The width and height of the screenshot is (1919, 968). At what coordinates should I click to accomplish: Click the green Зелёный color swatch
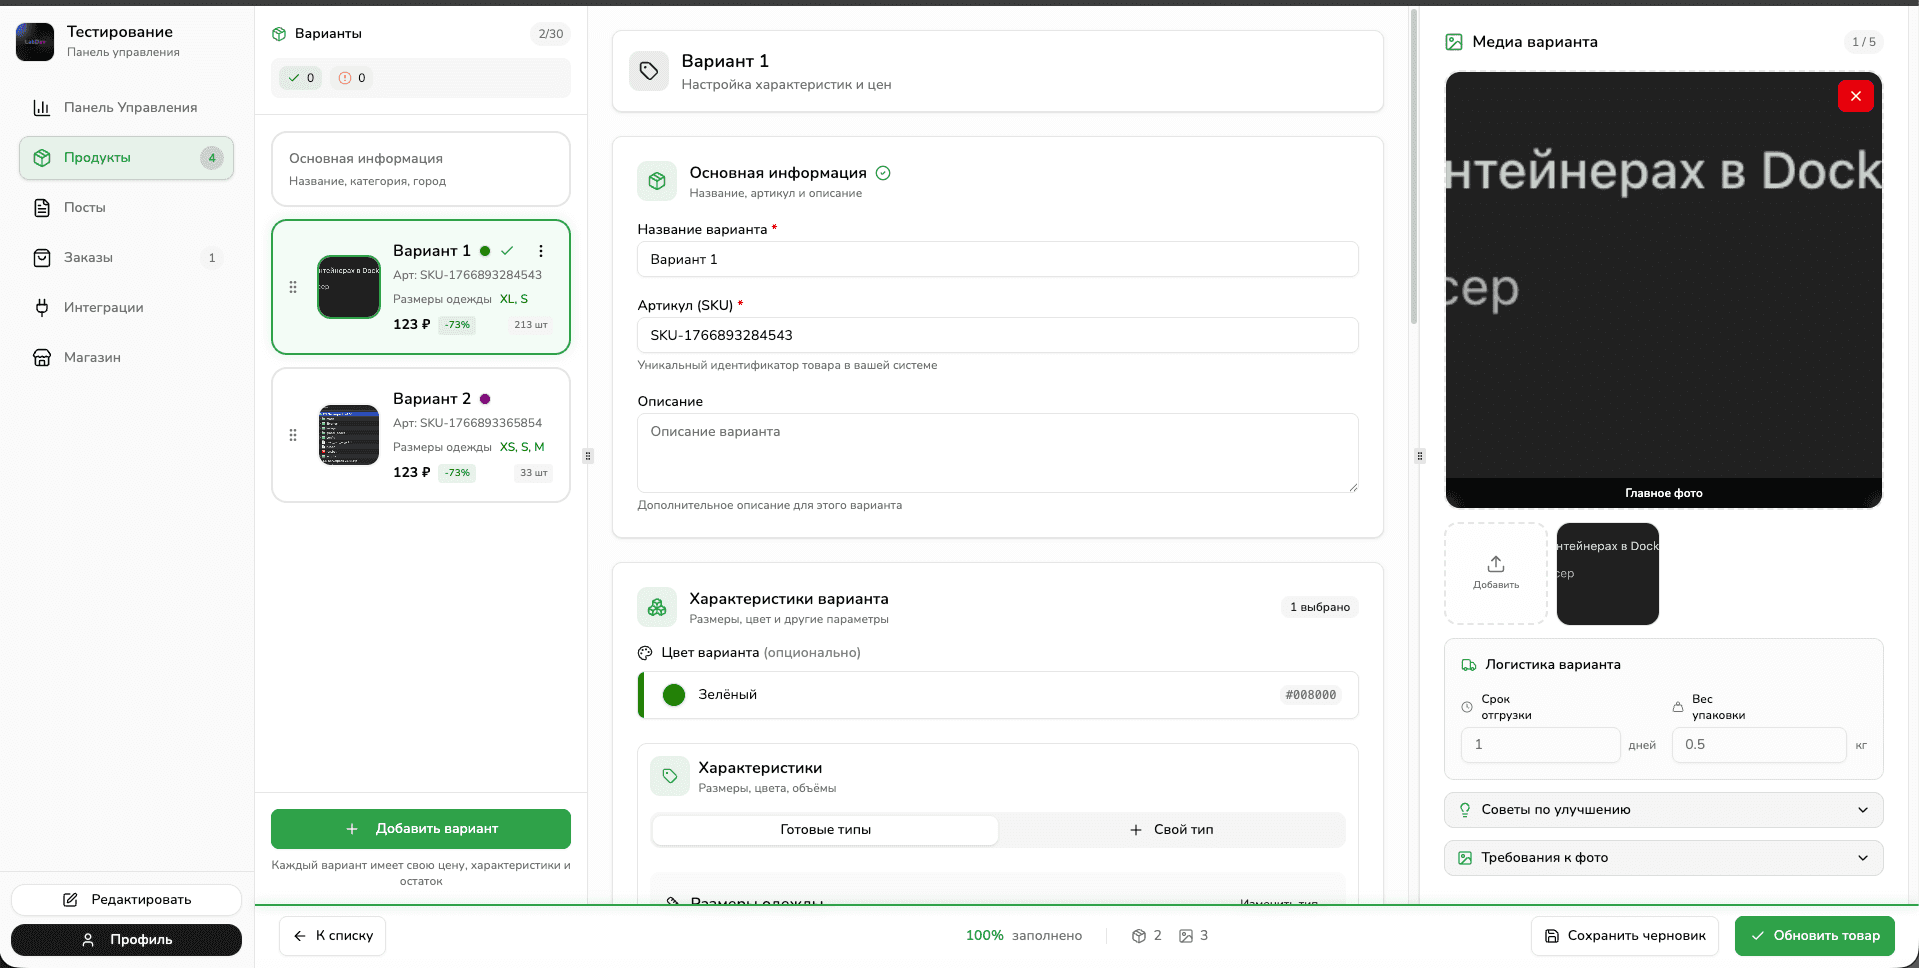coord(674,694)
